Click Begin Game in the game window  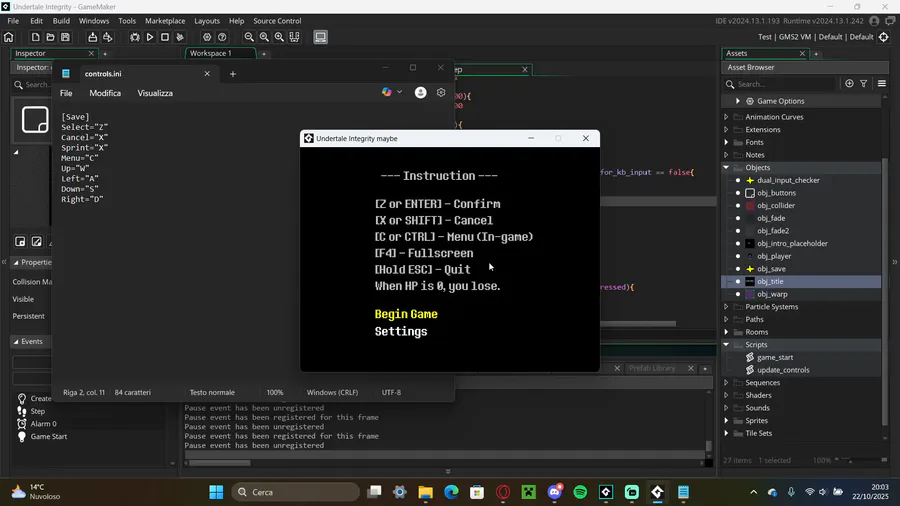[406, 314]
